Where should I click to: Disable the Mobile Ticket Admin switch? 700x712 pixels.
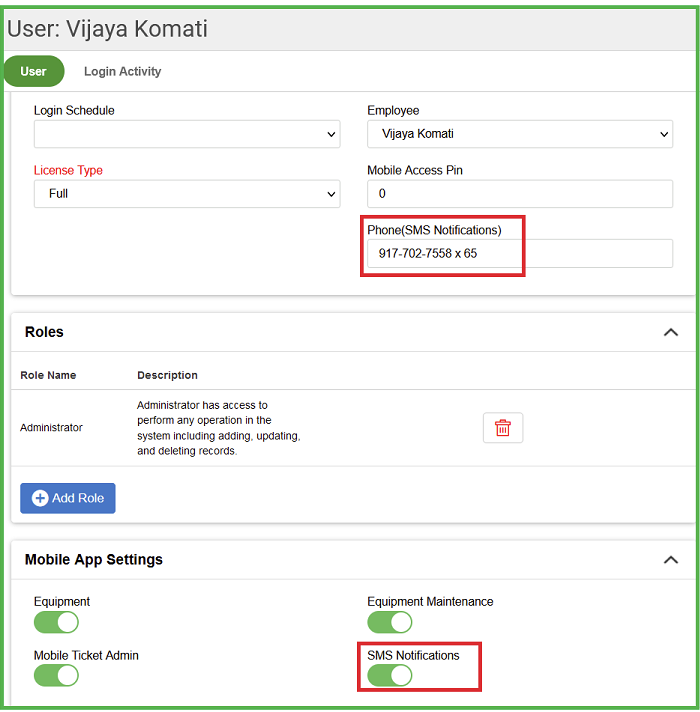click(56, 675)
